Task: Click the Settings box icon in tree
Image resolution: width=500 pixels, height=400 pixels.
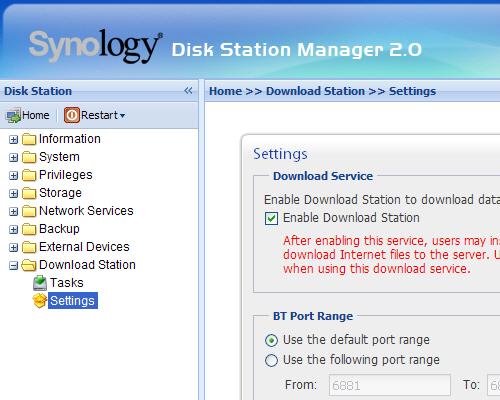Action: point(40,301)
